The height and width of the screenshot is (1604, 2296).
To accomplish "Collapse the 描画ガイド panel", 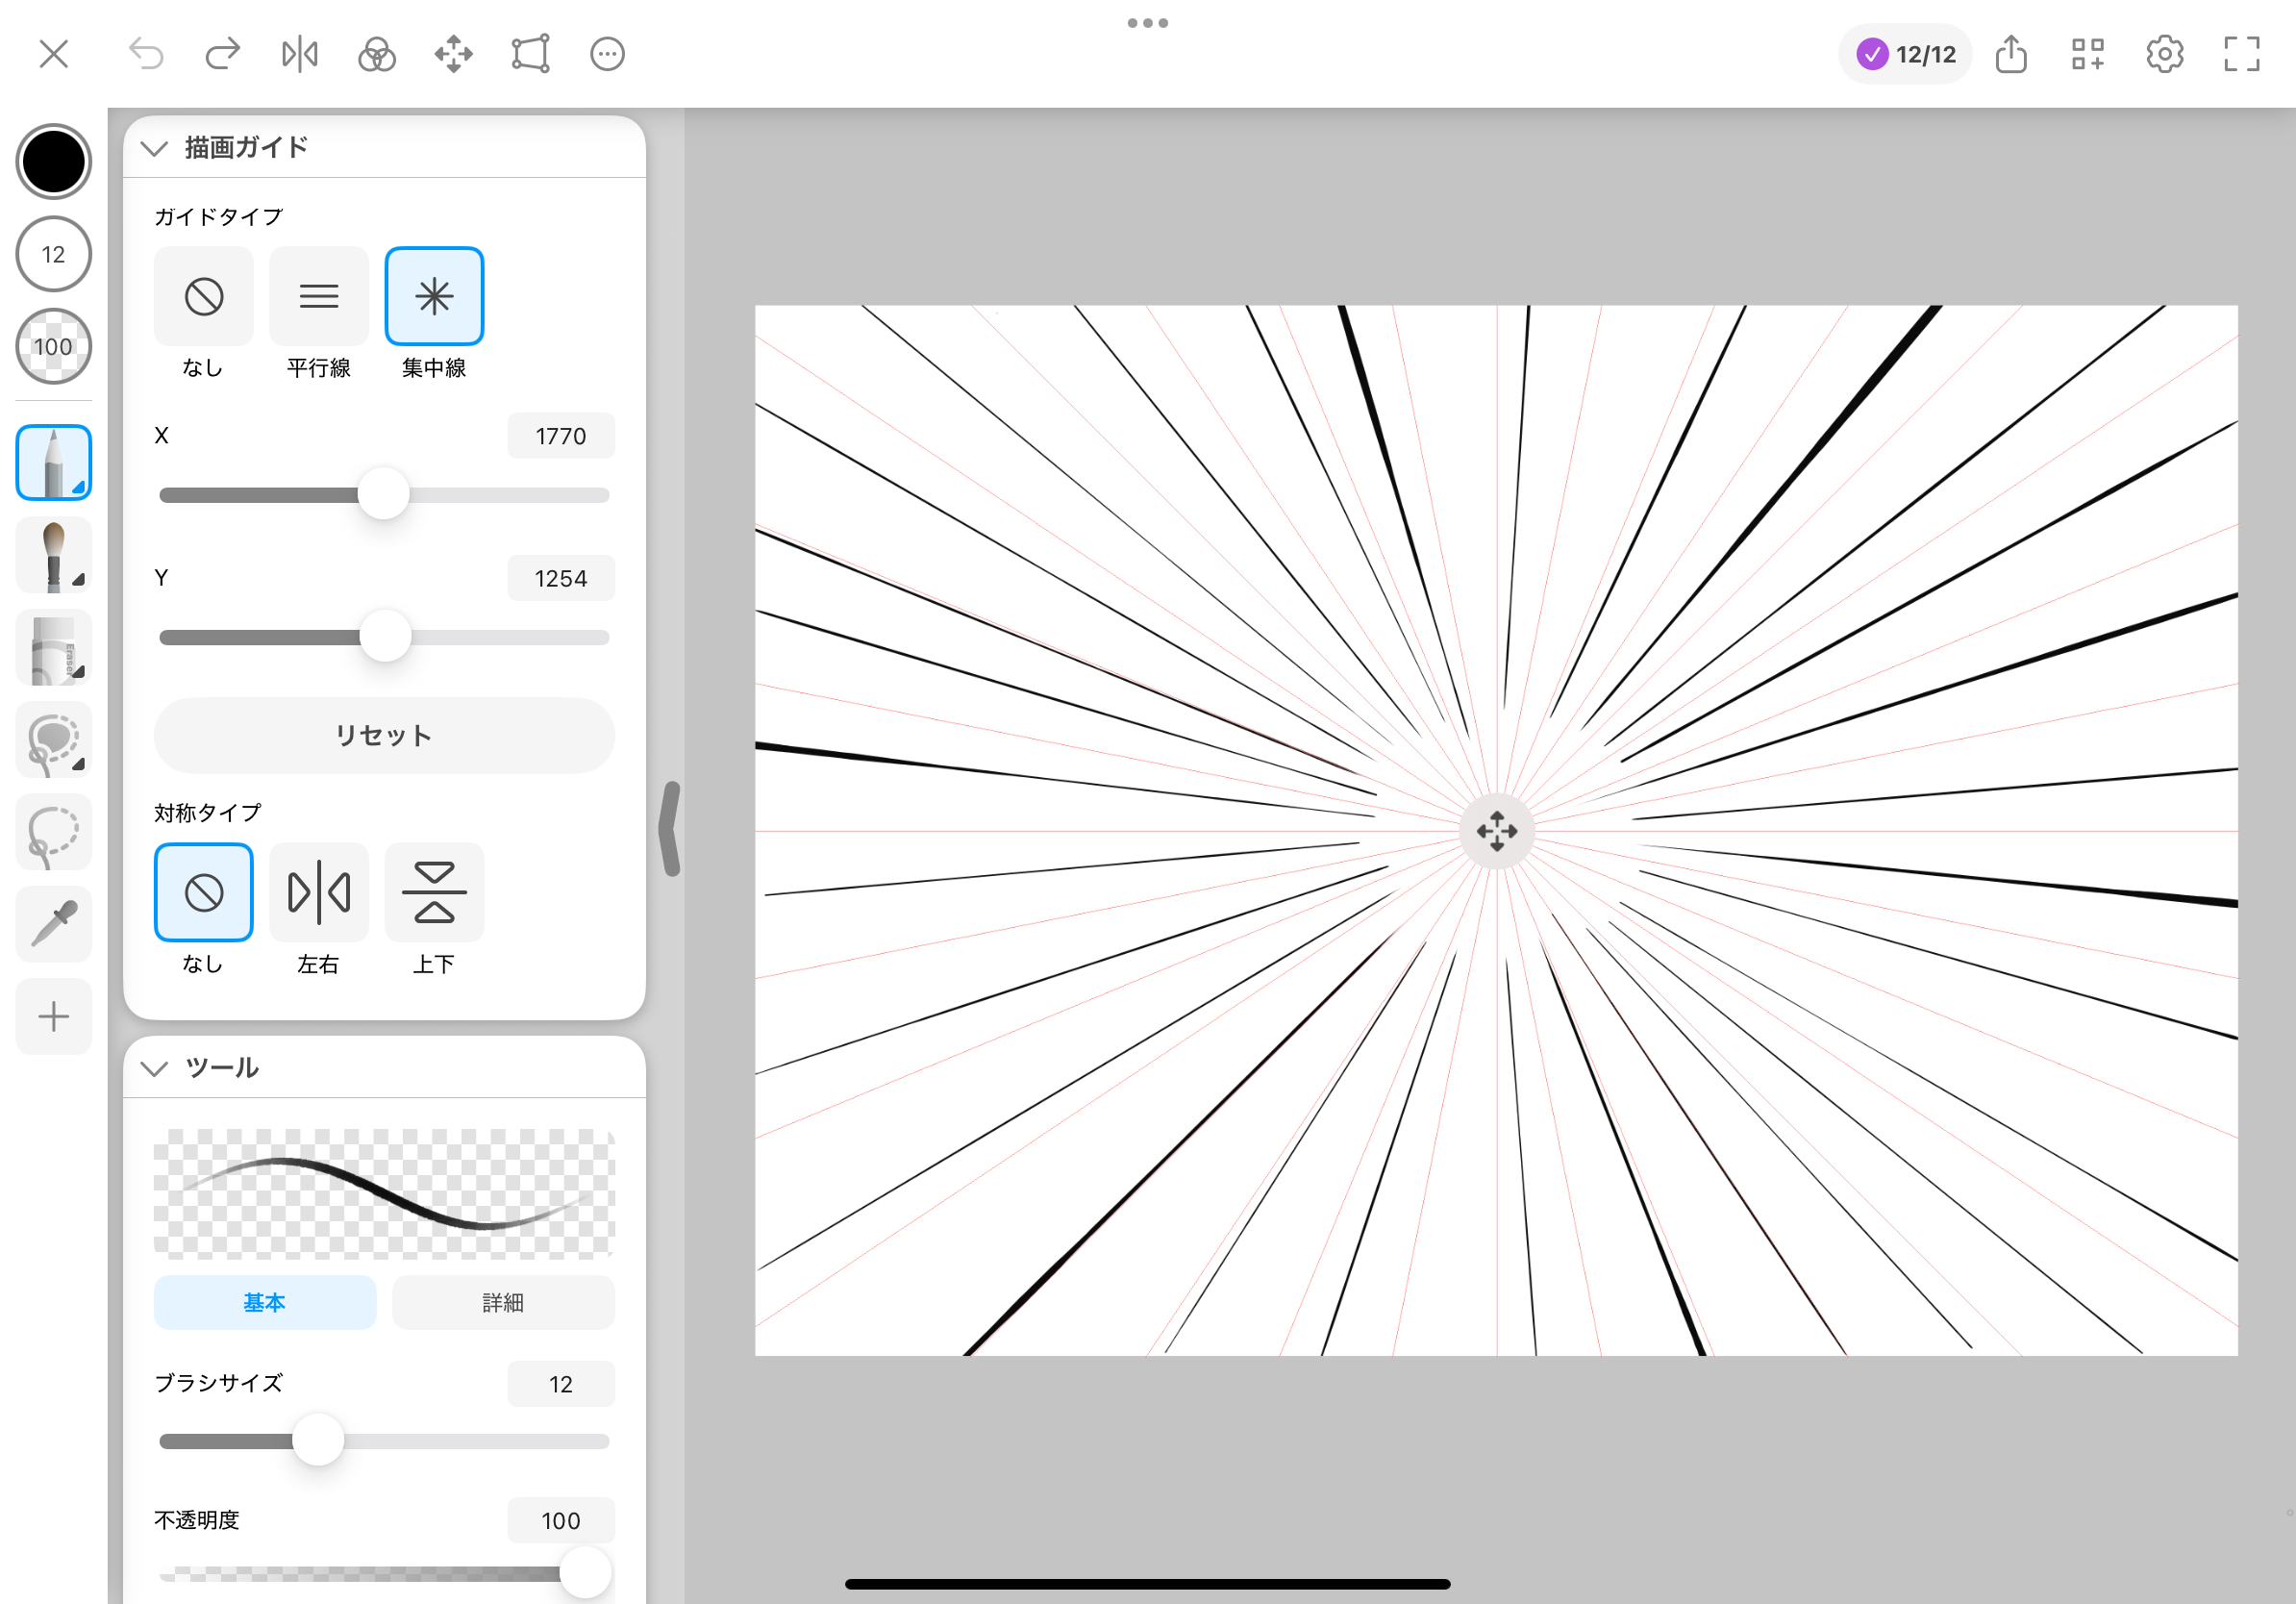I will [x=154, y=148].
